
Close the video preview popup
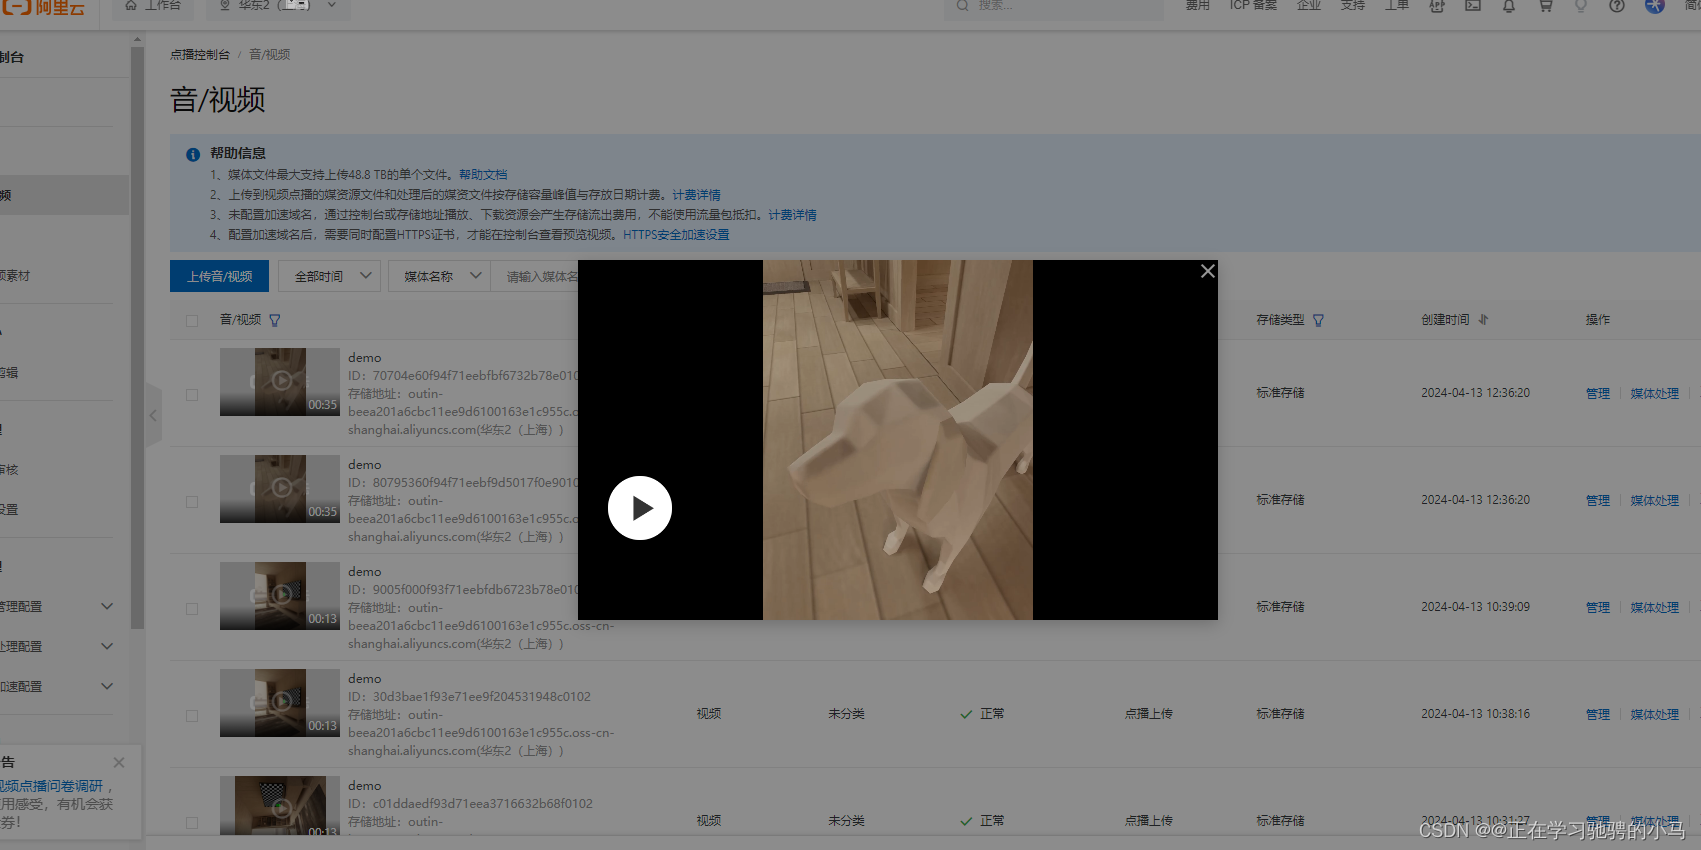[x=1208, y=271]
